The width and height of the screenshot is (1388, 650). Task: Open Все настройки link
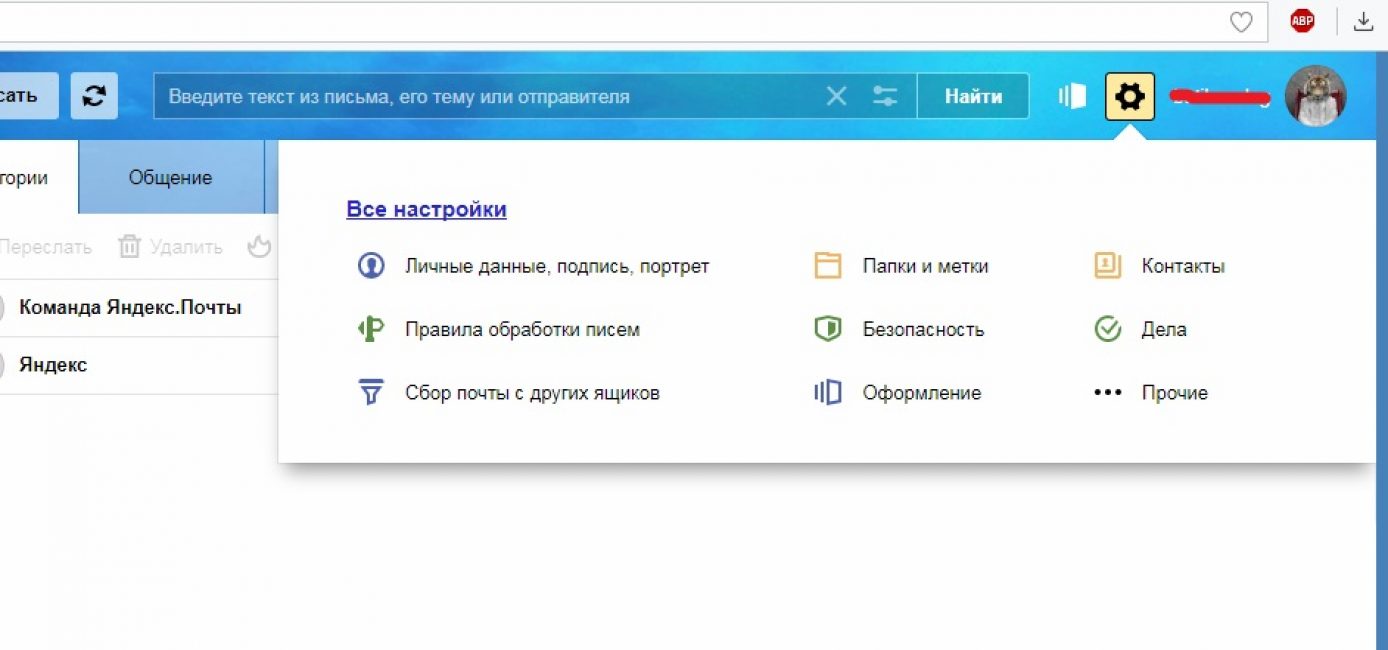tap(426, 209)
